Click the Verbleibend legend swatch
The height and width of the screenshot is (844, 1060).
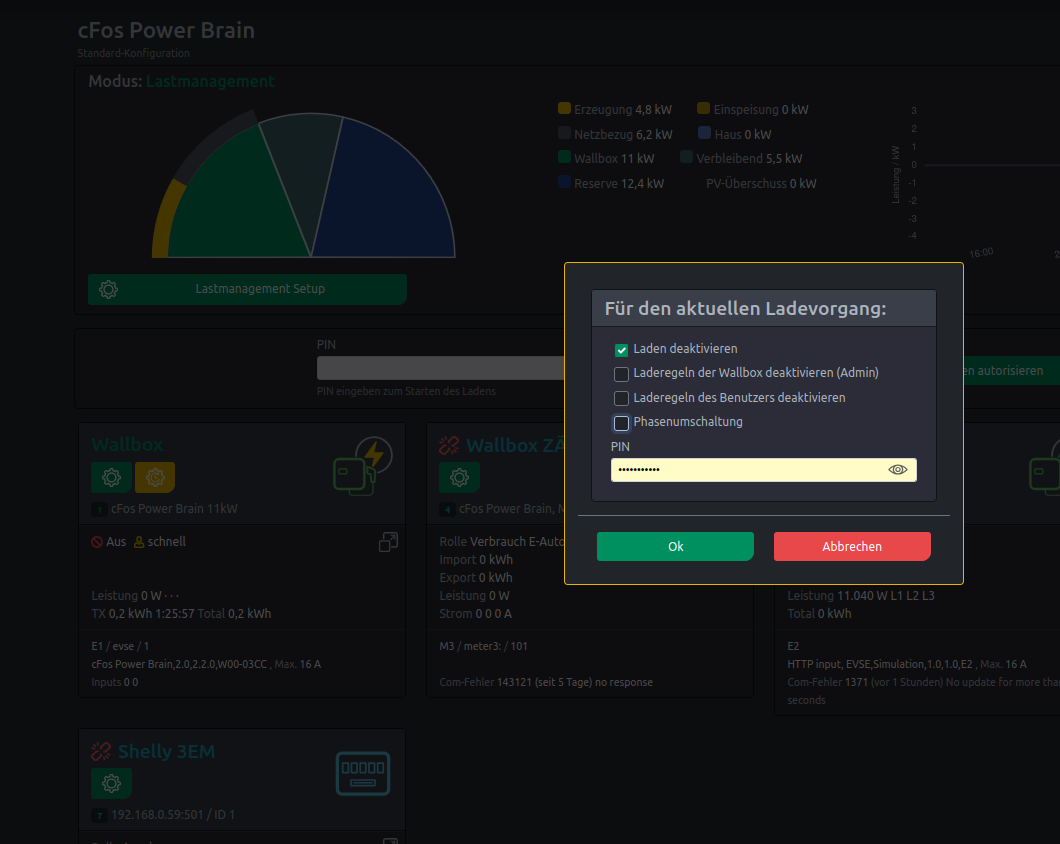pyautogui.click(x=686, y=157)
